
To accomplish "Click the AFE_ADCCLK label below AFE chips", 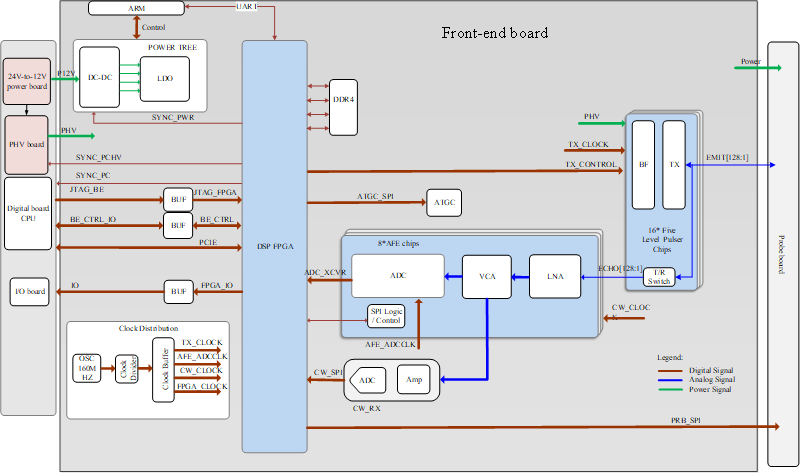I will (390, 345).
